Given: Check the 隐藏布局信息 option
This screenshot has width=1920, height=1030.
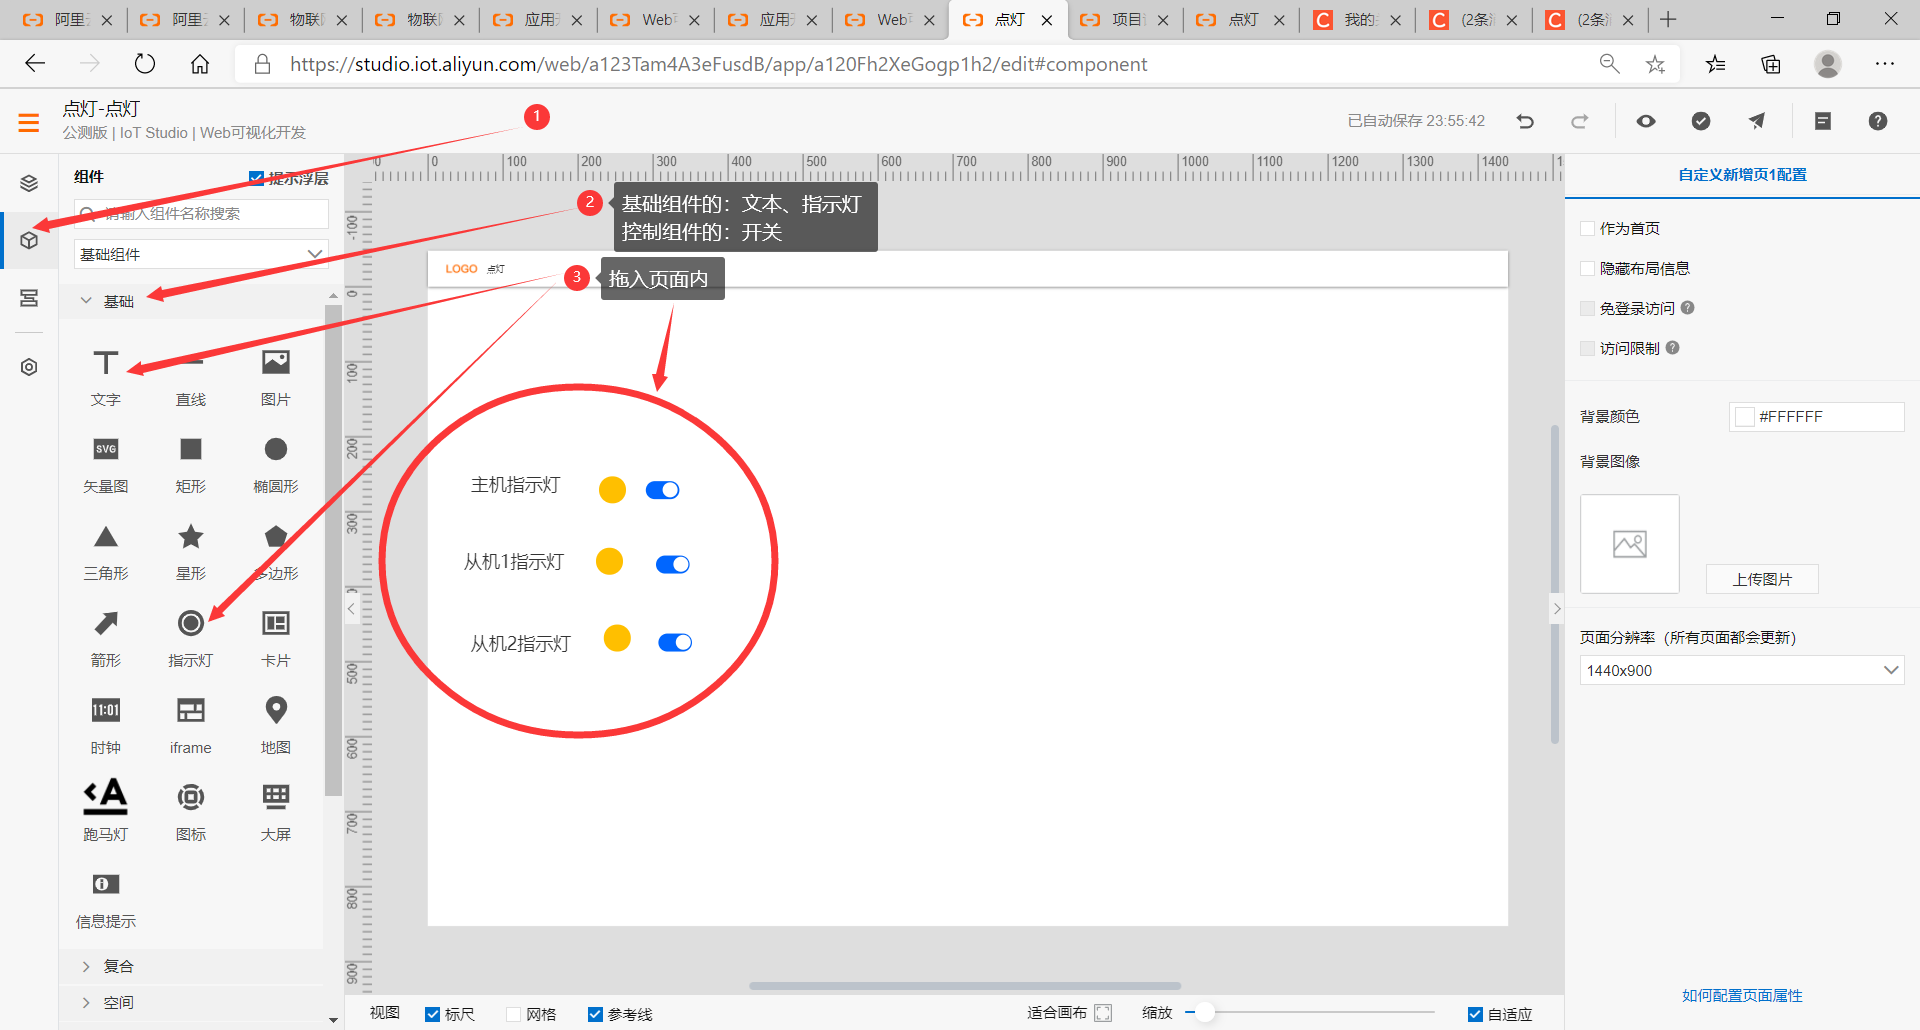Looking at the screenshot, I should pos(1587,268).
